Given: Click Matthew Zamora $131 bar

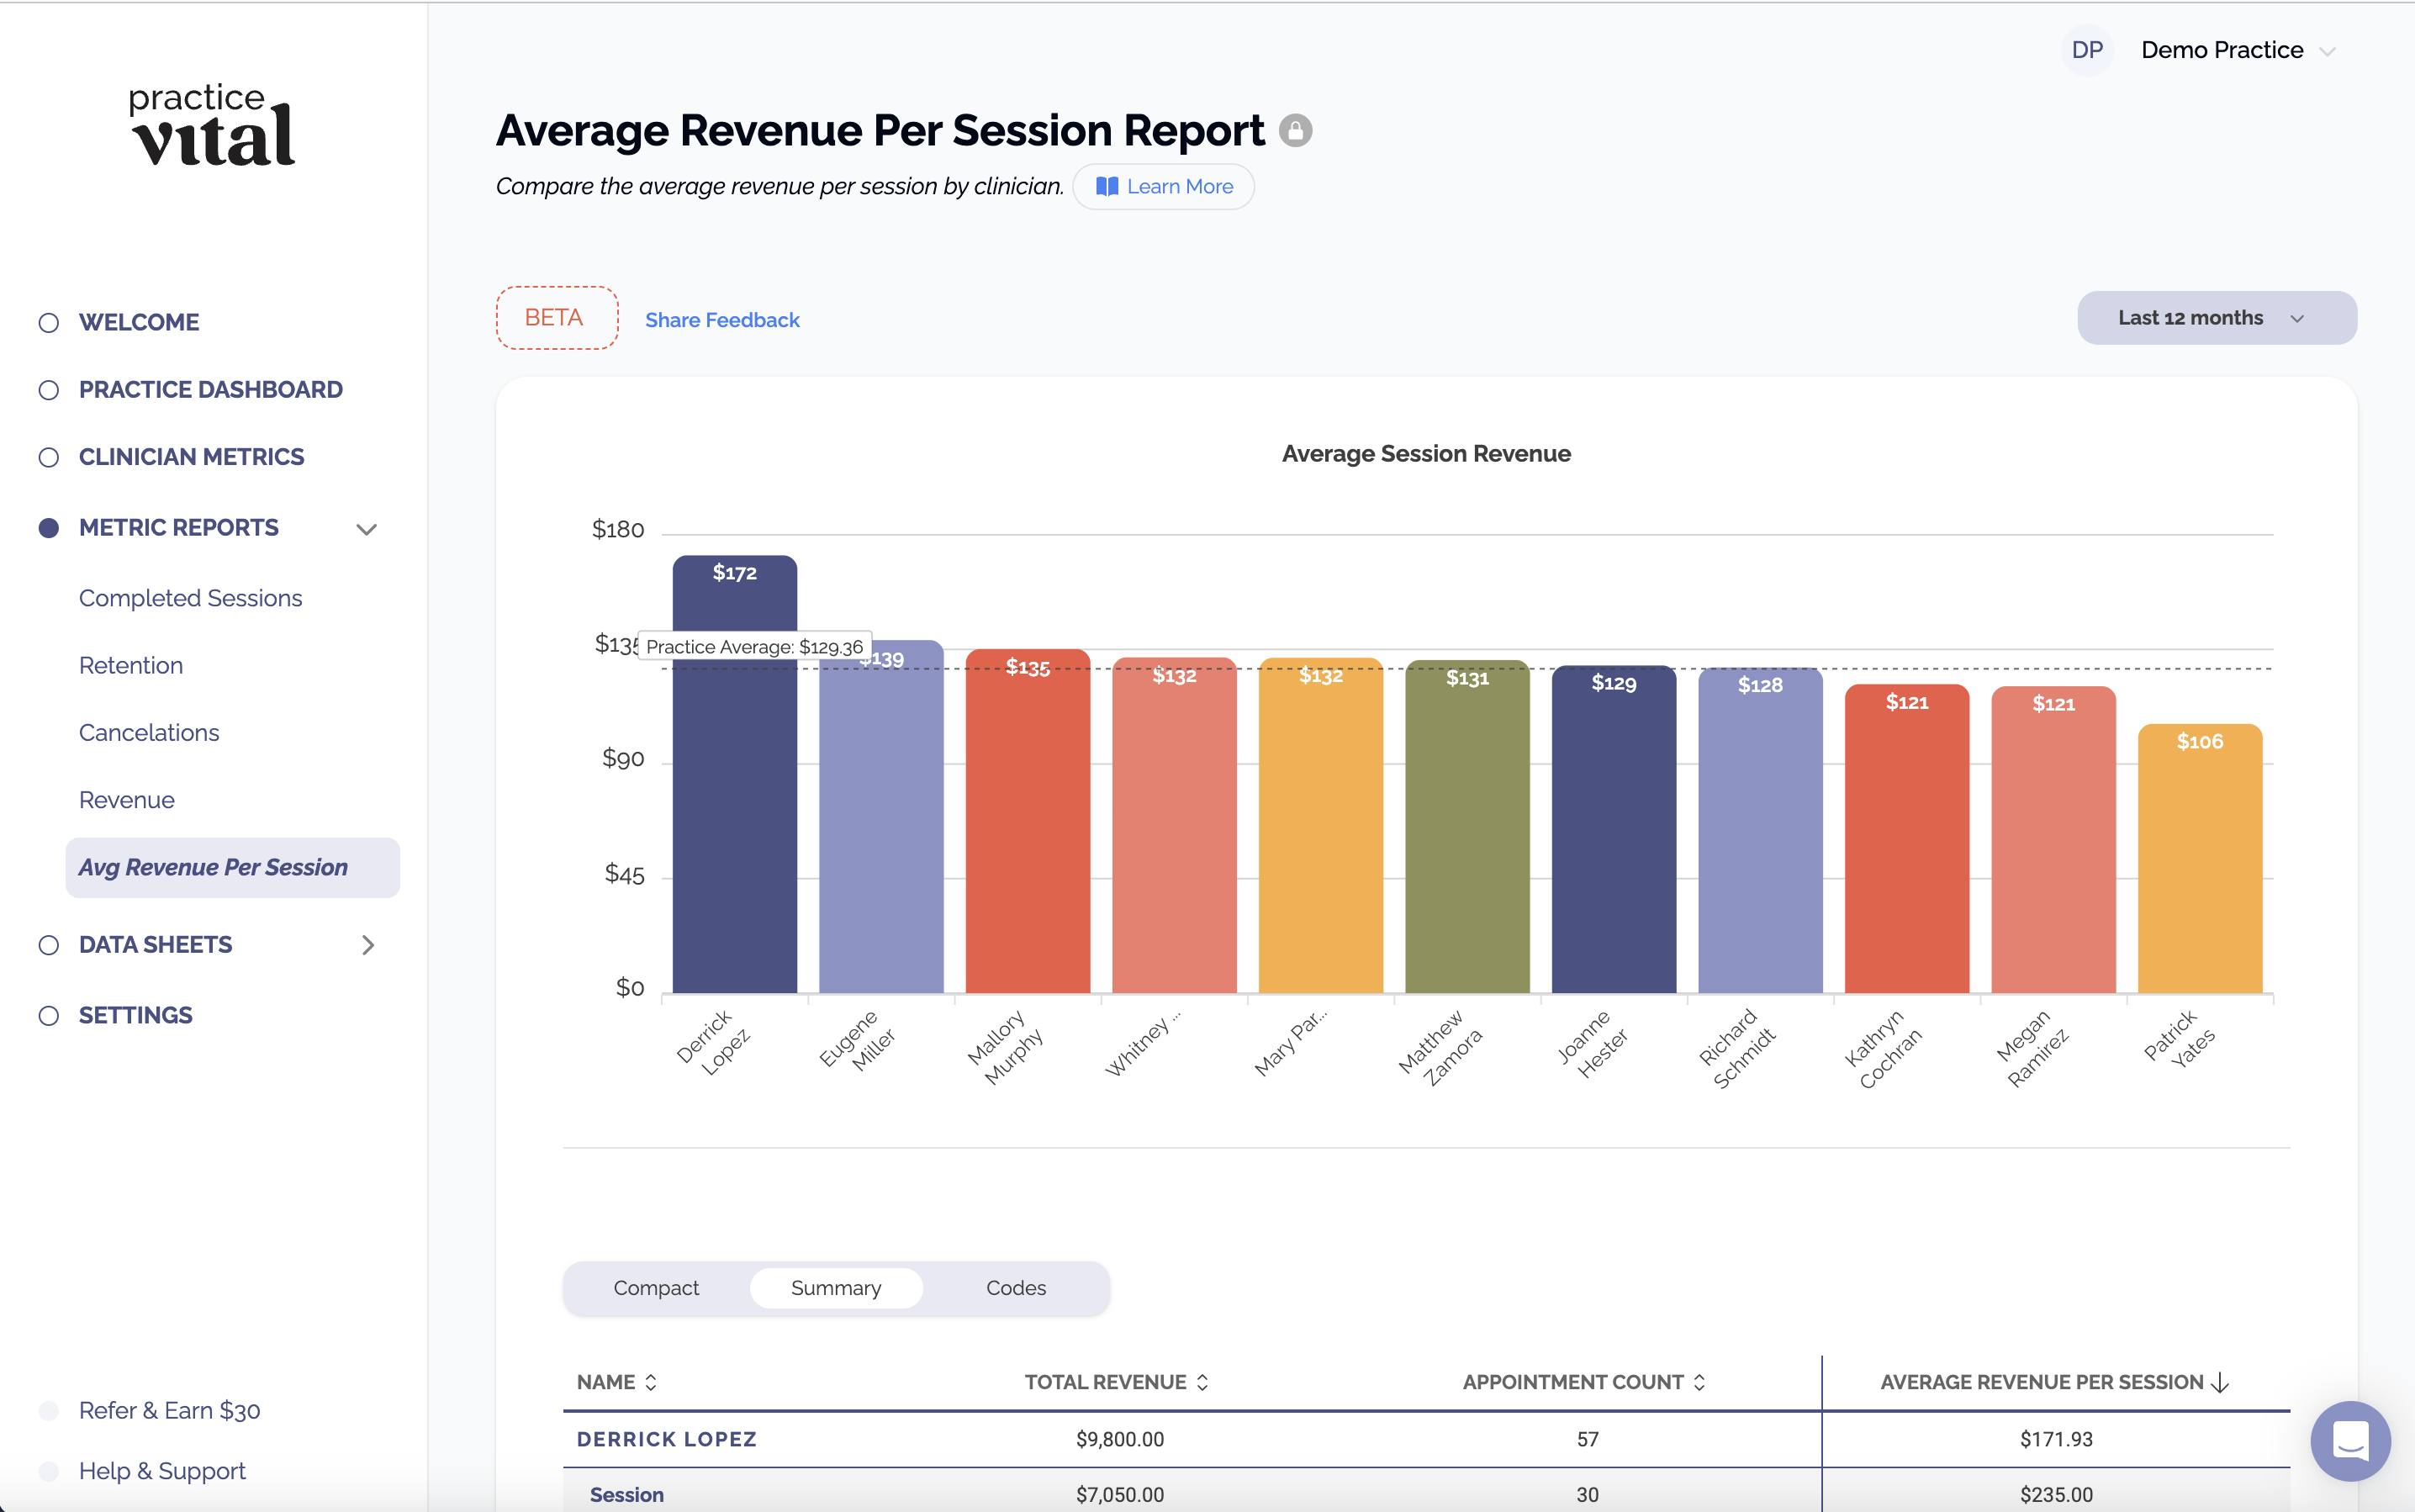Looking at the screenshot, I should click(1467, 826).
